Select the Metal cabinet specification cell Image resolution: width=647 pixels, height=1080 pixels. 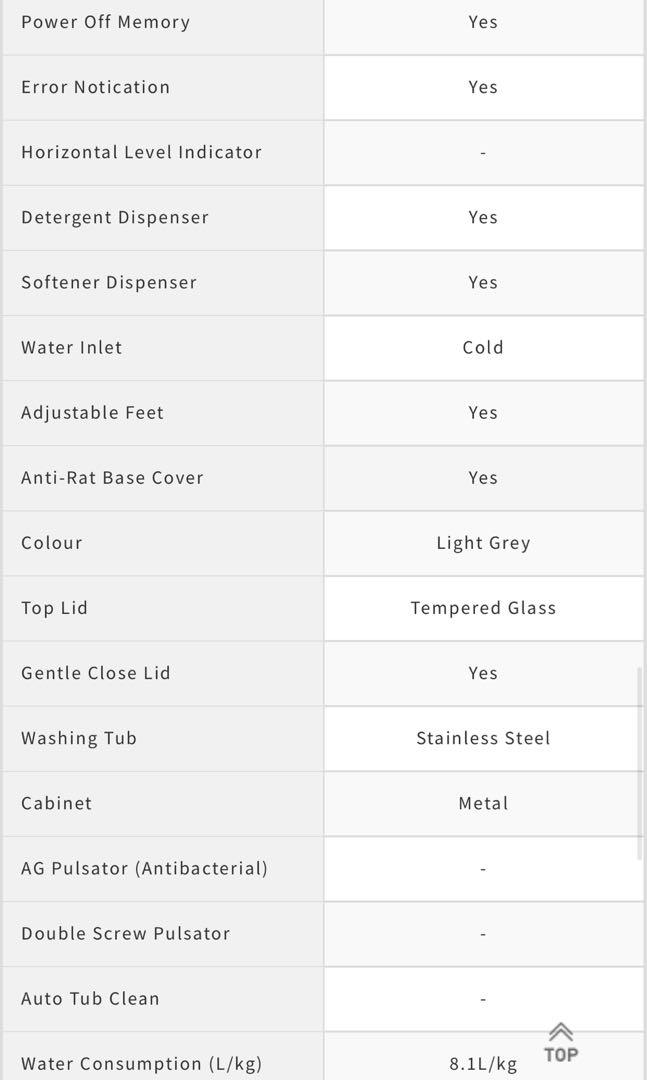click(483, 803)
